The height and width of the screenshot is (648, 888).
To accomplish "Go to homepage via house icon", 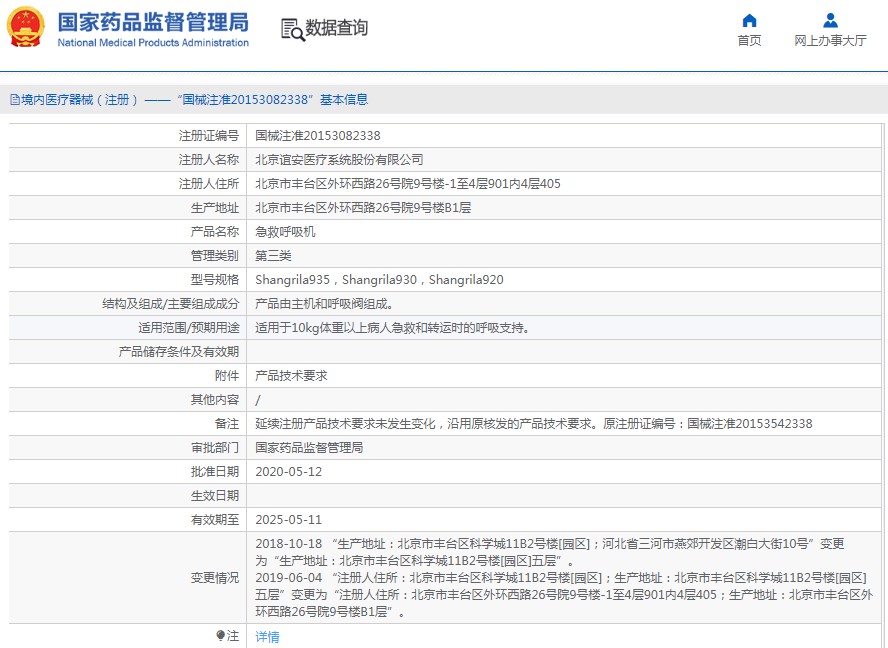I will pyautogui.click(x=749, y=21).
